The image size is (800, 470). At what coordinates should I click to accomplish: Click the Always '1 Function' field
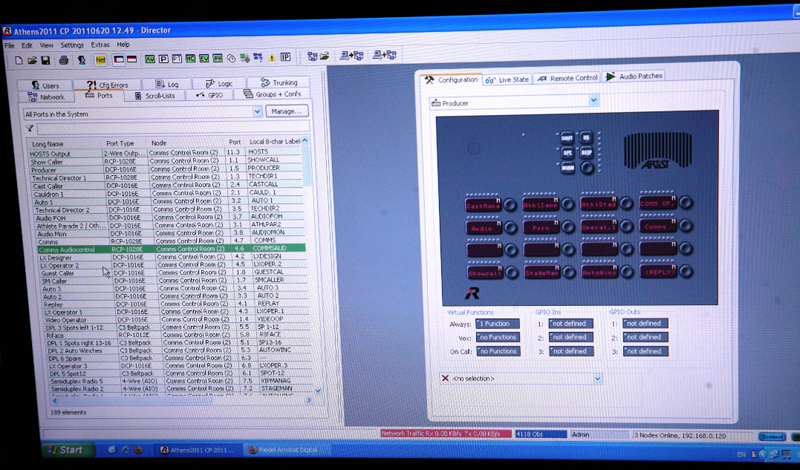click(x=497, y=324)
